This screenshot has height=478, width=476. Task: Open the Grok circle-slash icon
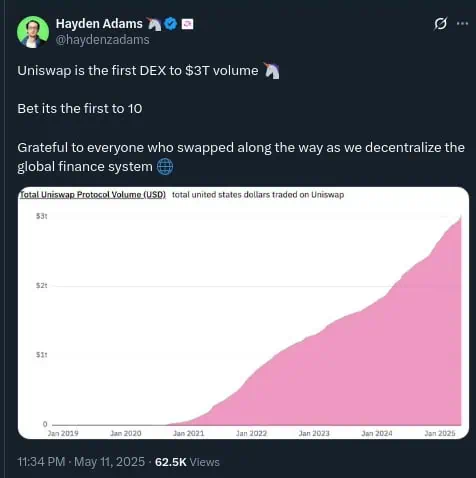pos(440,24)
